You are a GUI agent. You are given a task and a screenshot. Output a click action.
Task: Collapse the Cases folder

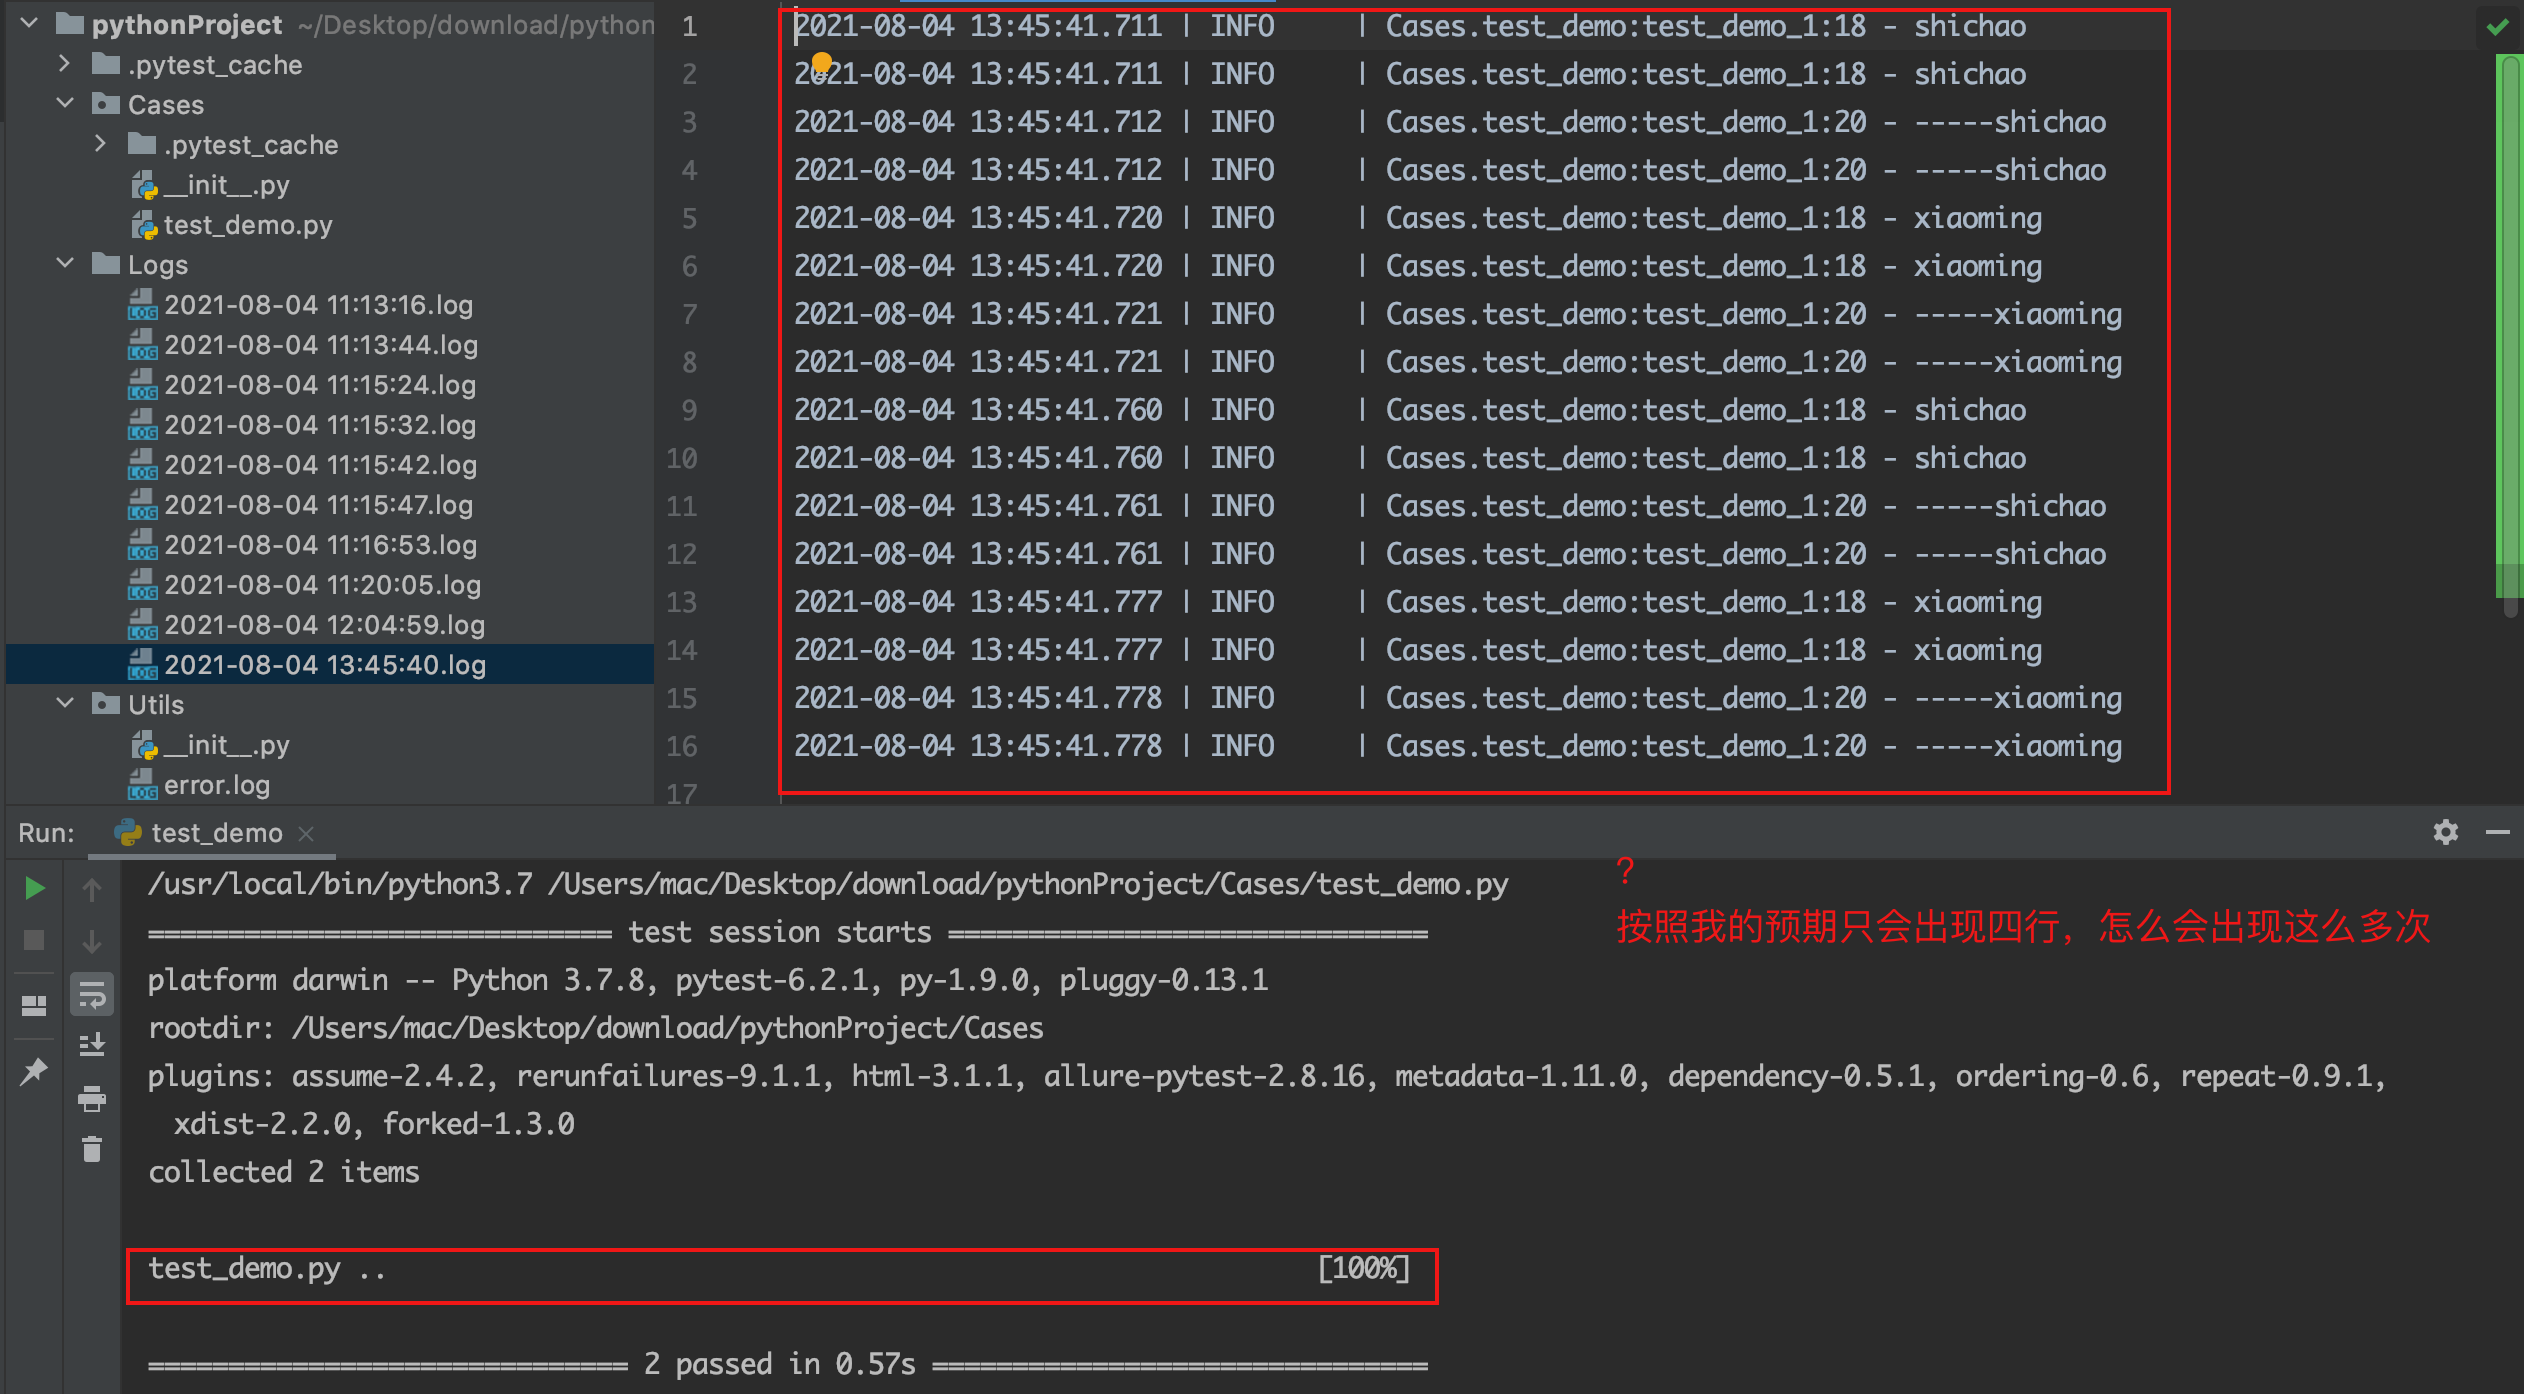coord(66,104)
